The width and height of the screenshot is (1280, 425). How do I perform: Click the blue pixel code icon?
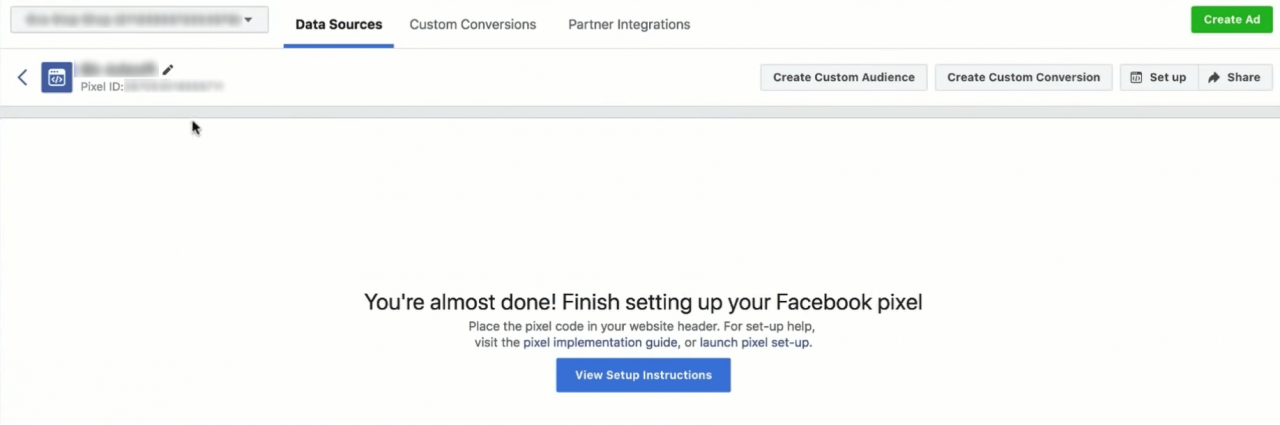pyautogui.click(x=56, y=77)
